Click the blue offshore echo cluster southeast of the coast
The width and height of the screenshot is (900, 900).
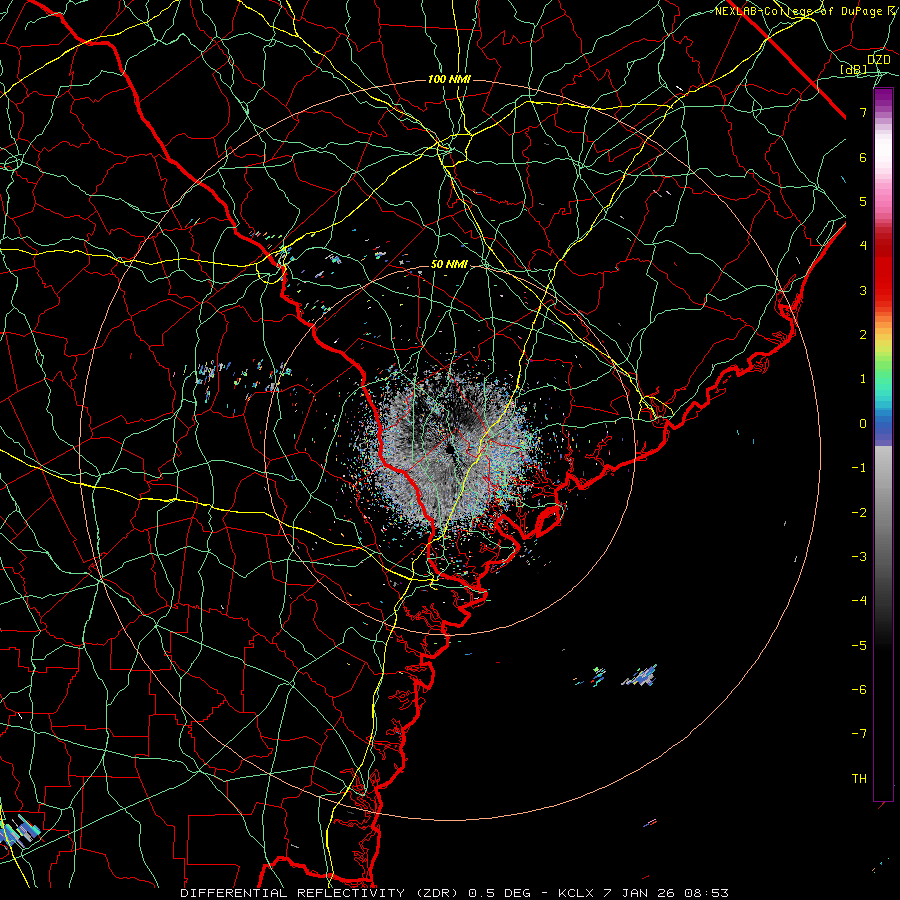click(639, 676)
